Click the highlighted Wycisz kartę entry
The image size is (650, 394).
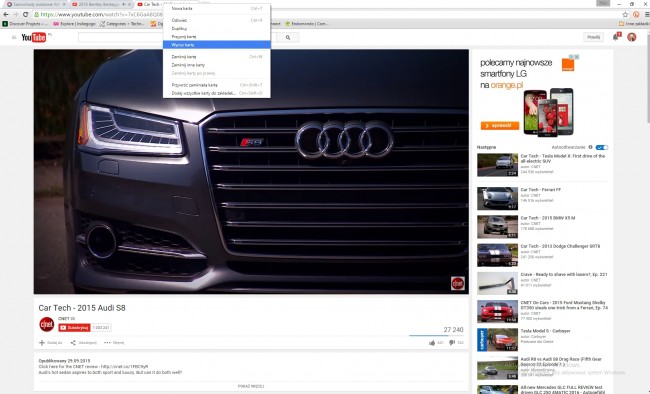[217, 45]
